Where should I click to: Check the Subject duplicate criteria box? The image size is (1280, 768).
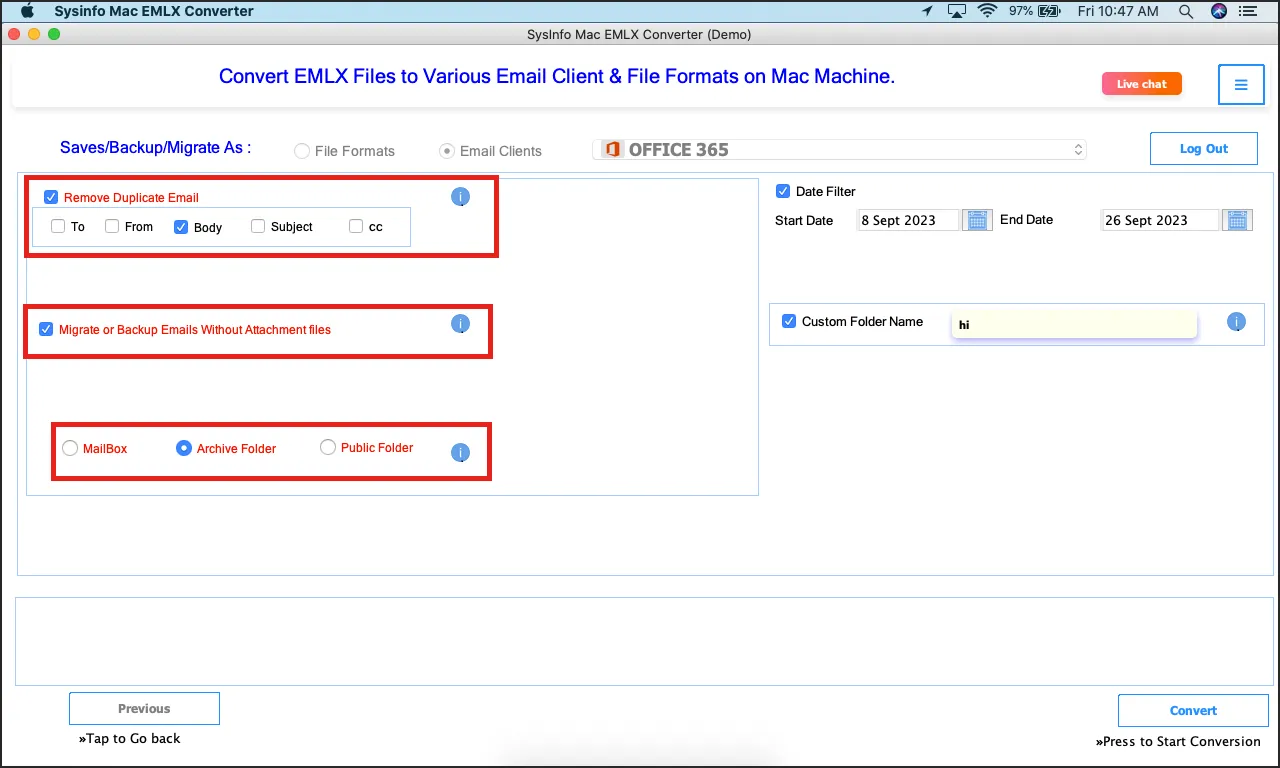click(258, 226)
